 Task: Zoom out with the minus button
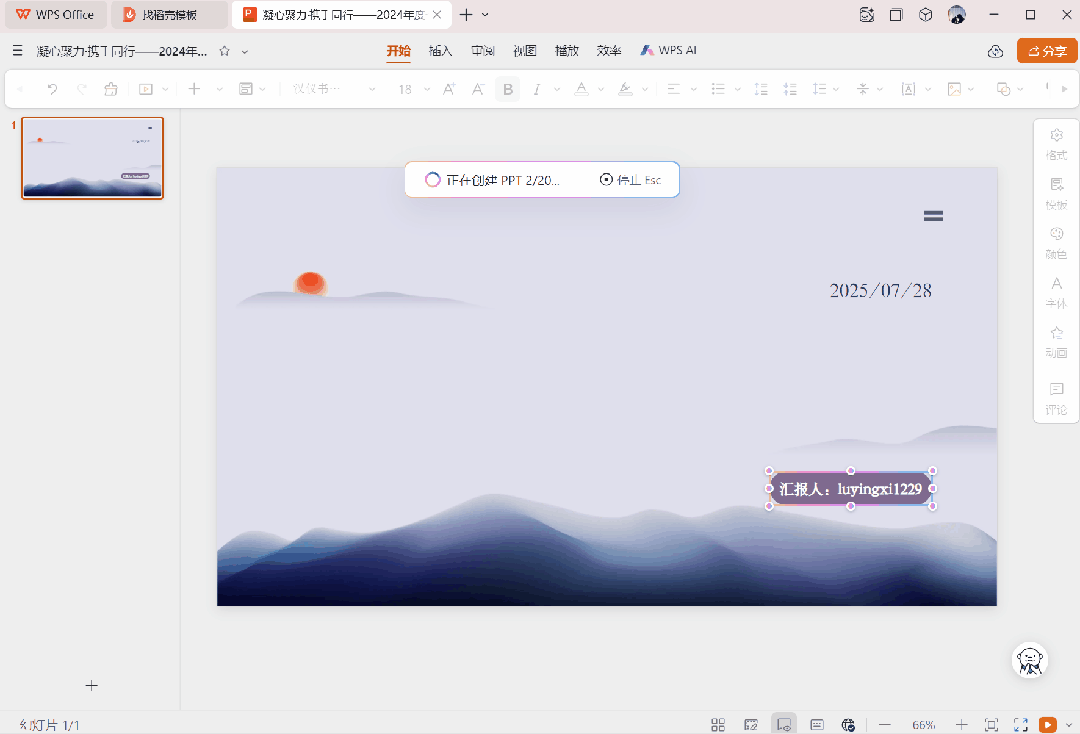885,725
